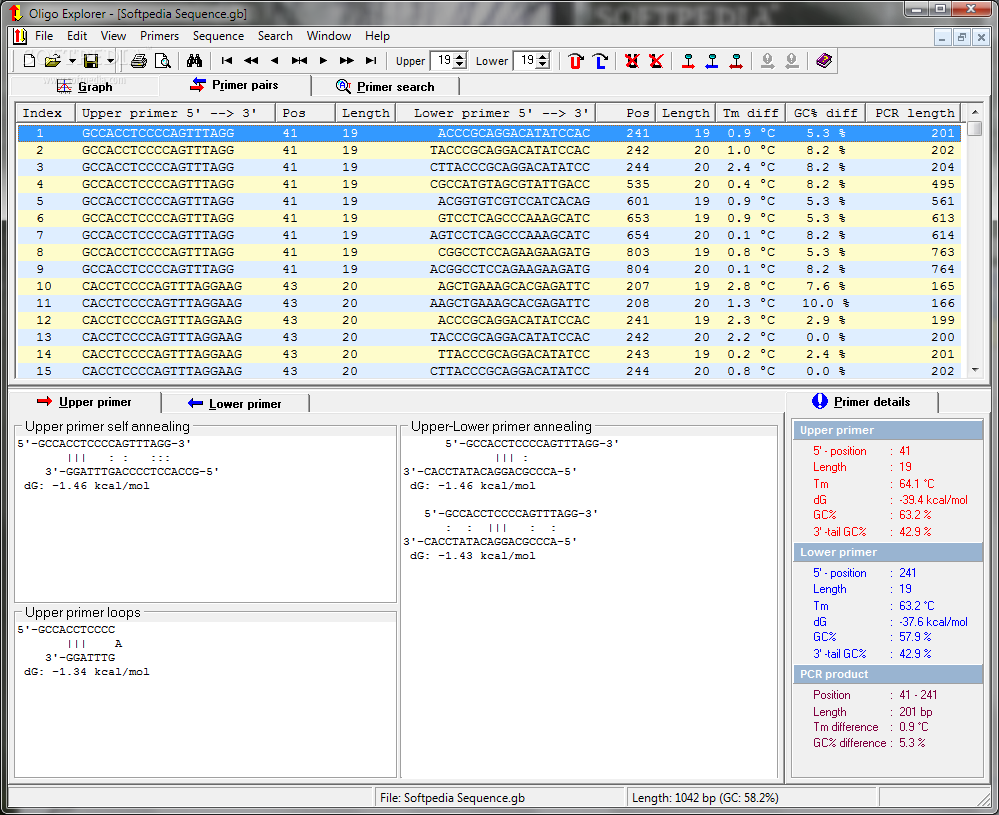Click Lower primer 5' --> 3' column header
Screen dimensions: 999x815
coord(496,113)
